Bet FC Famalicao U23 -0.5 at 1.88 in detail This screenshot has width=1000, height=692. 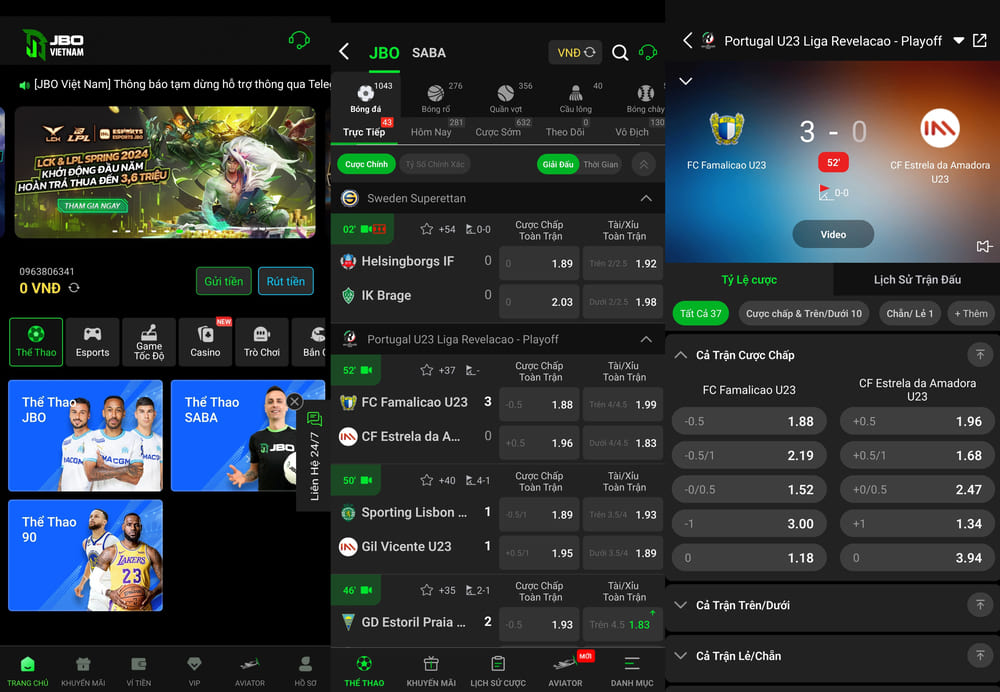click(749, 422)
